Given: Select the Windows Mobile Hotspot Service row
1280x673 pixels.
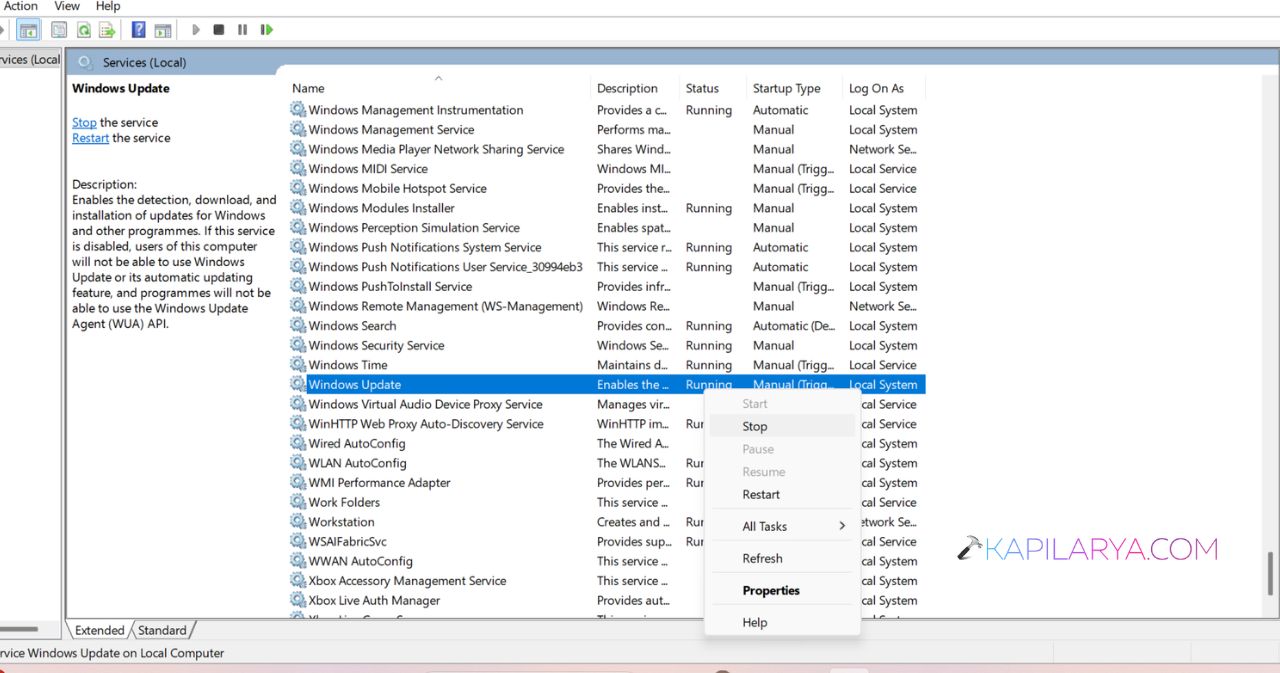Looking at the screenshot, I should (606, 188).
